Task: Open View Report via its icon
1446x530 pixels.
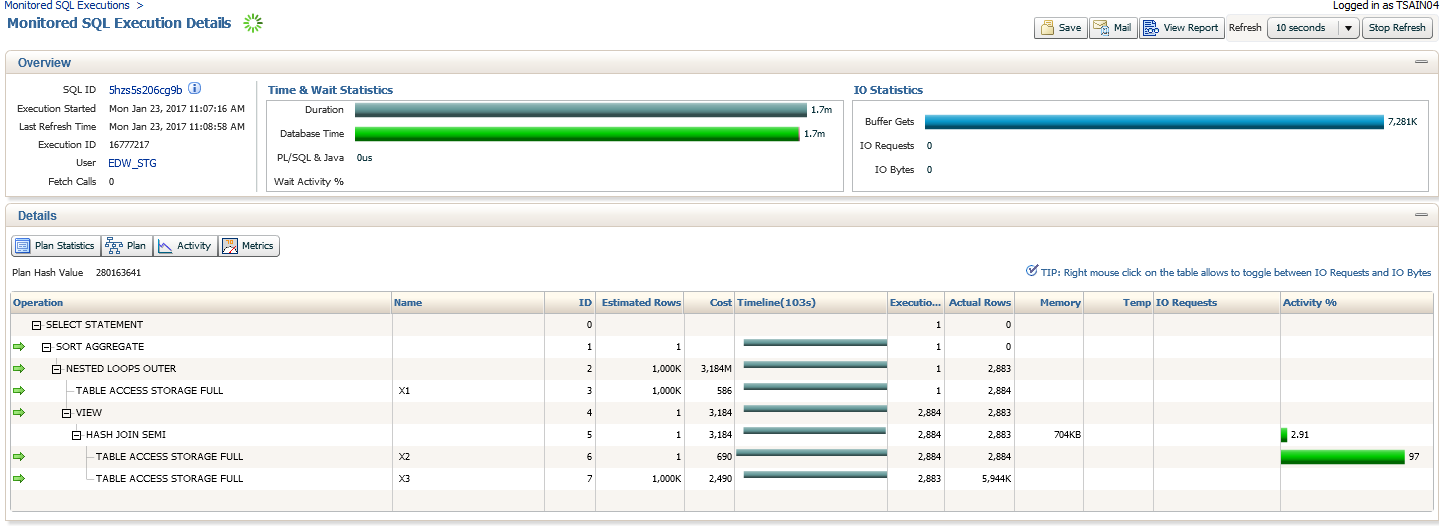Action: tap(1151, 28)
